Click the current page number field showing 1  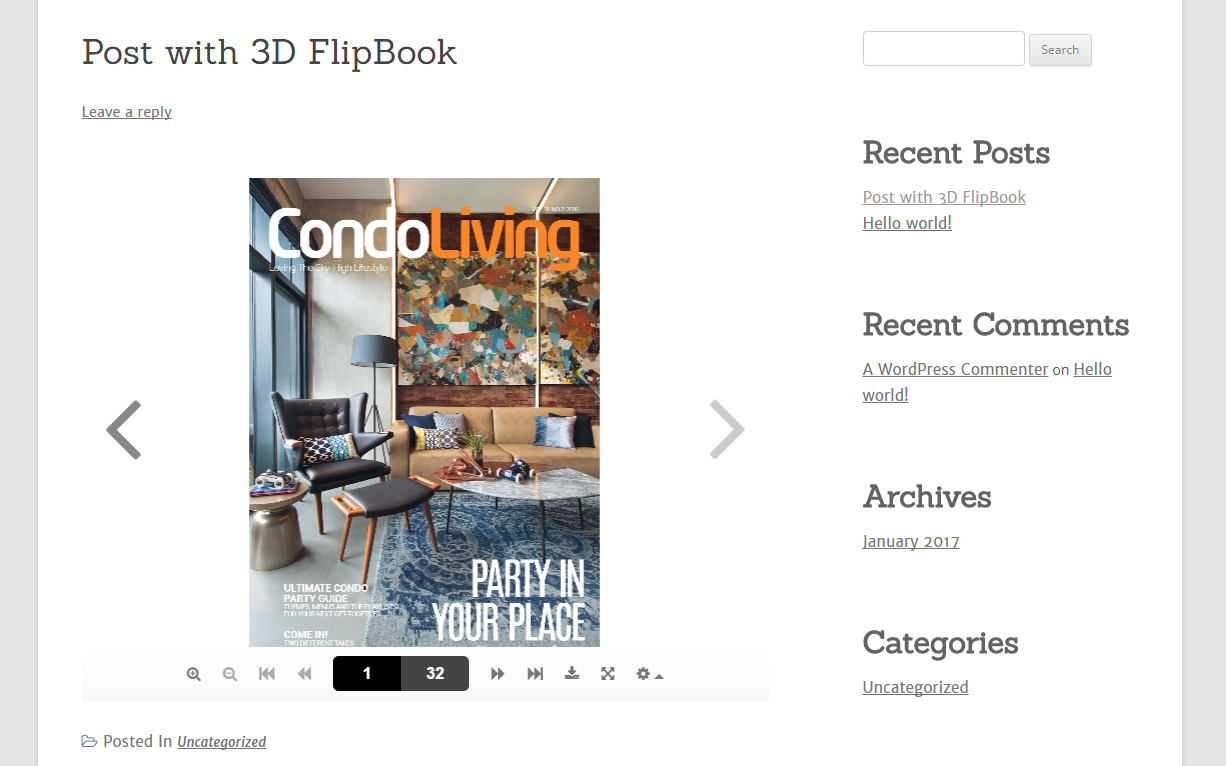click(367, 674)
